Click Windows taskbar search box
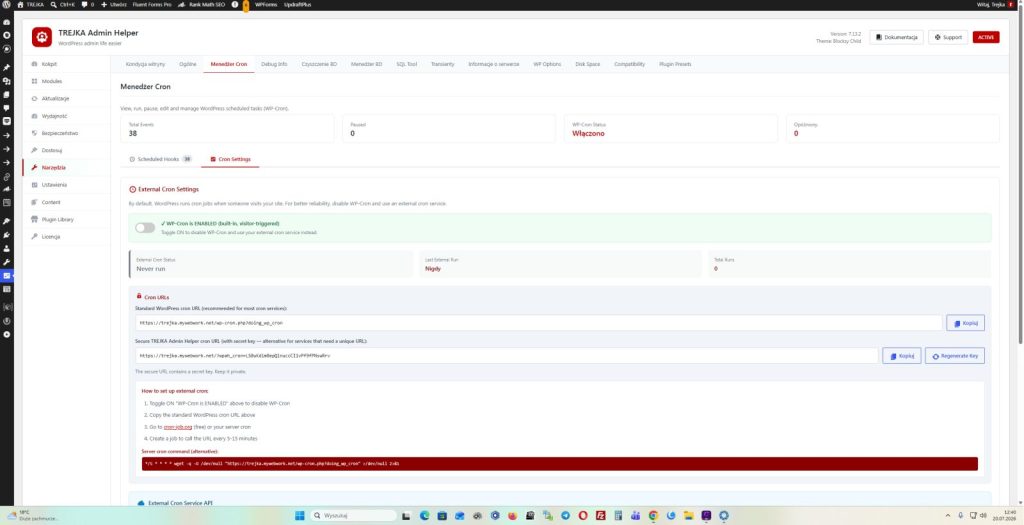Screen dimensions: 1024x525 pos(353,515)
